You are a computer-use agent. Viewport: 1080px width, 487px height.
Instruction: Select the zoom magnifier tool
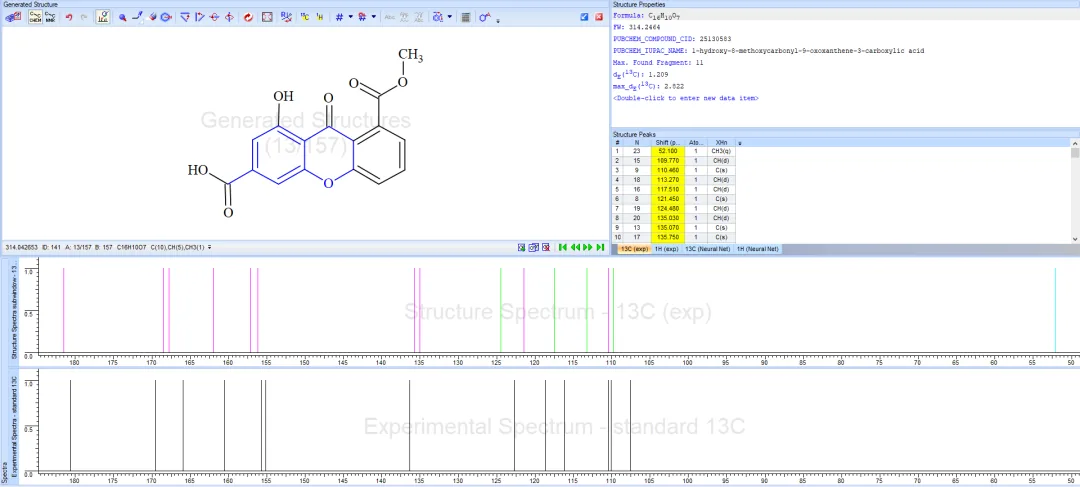[123, 17]
